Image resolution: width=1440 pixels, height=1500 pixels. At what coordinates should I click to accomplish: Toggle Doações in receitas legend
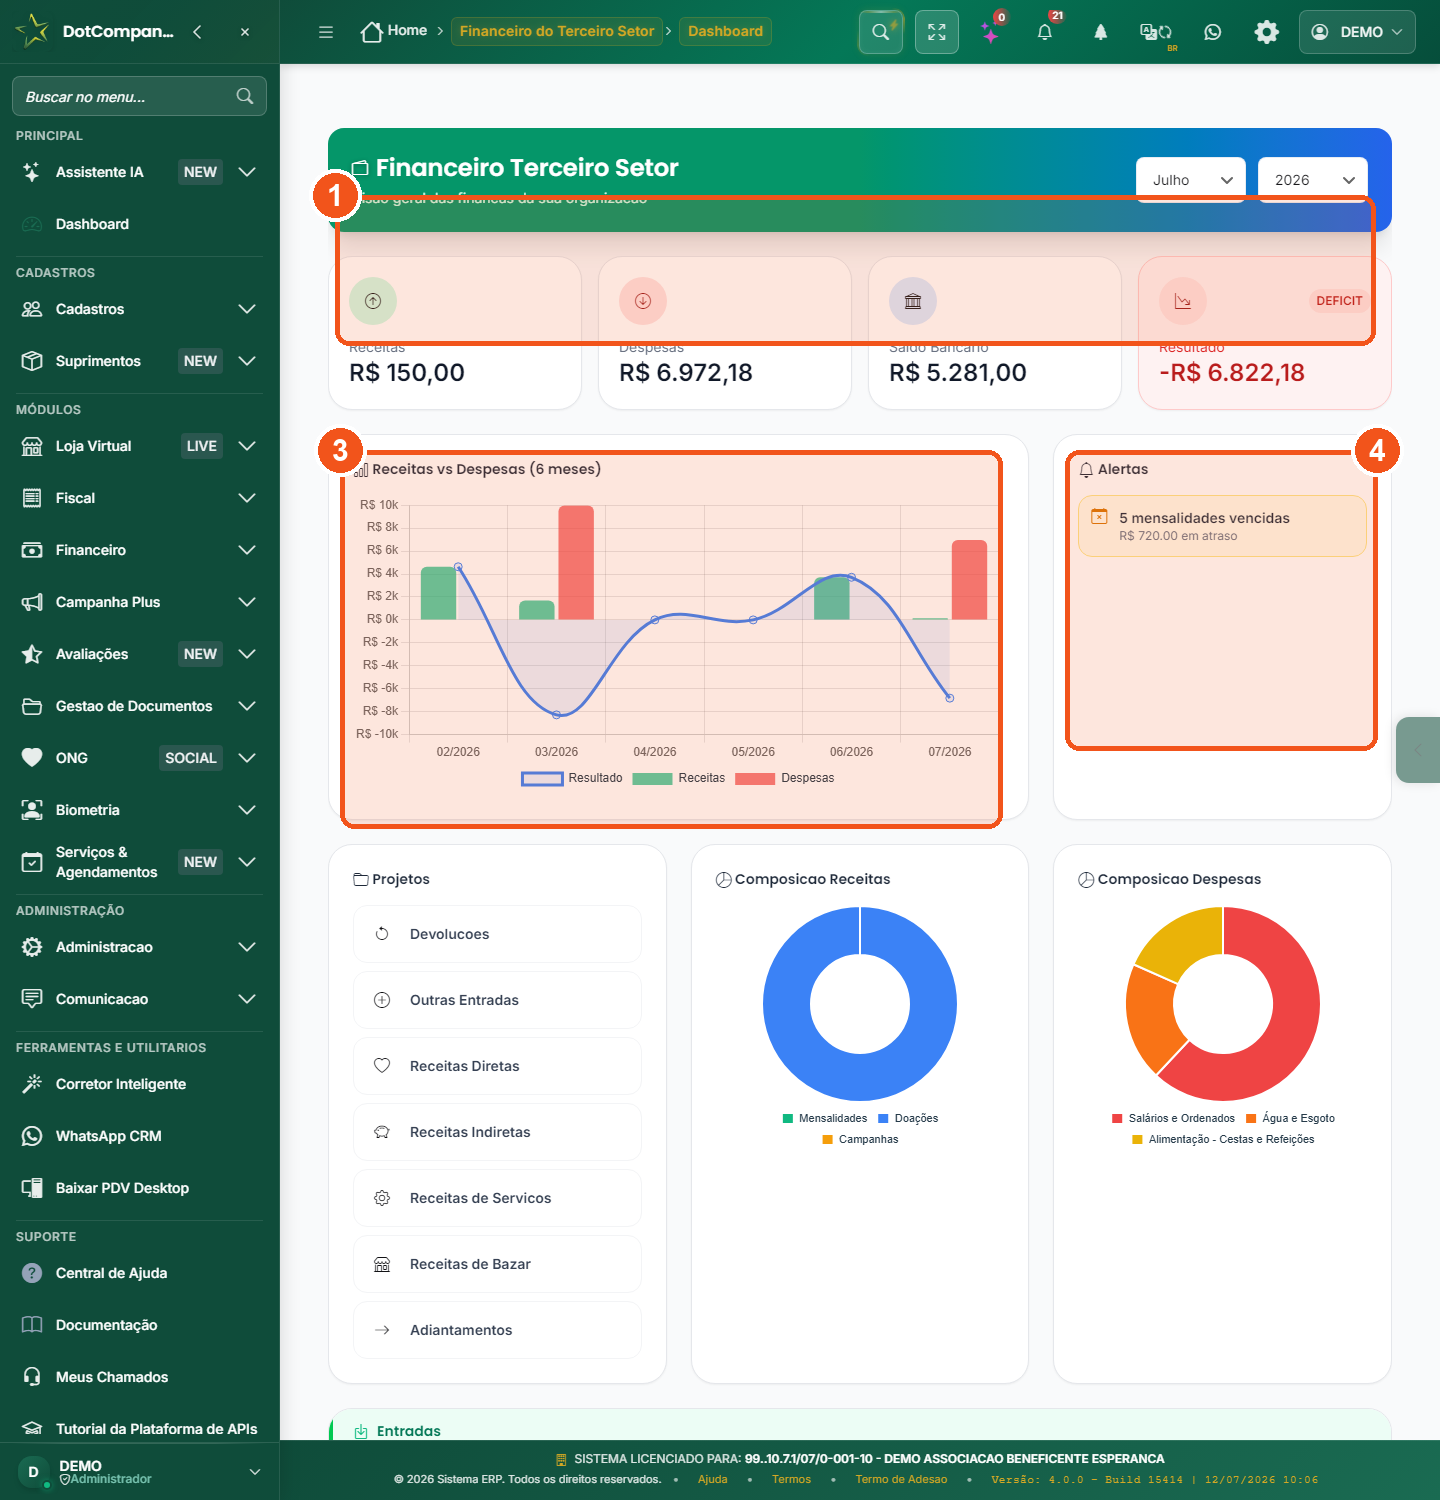point(908,1118)
